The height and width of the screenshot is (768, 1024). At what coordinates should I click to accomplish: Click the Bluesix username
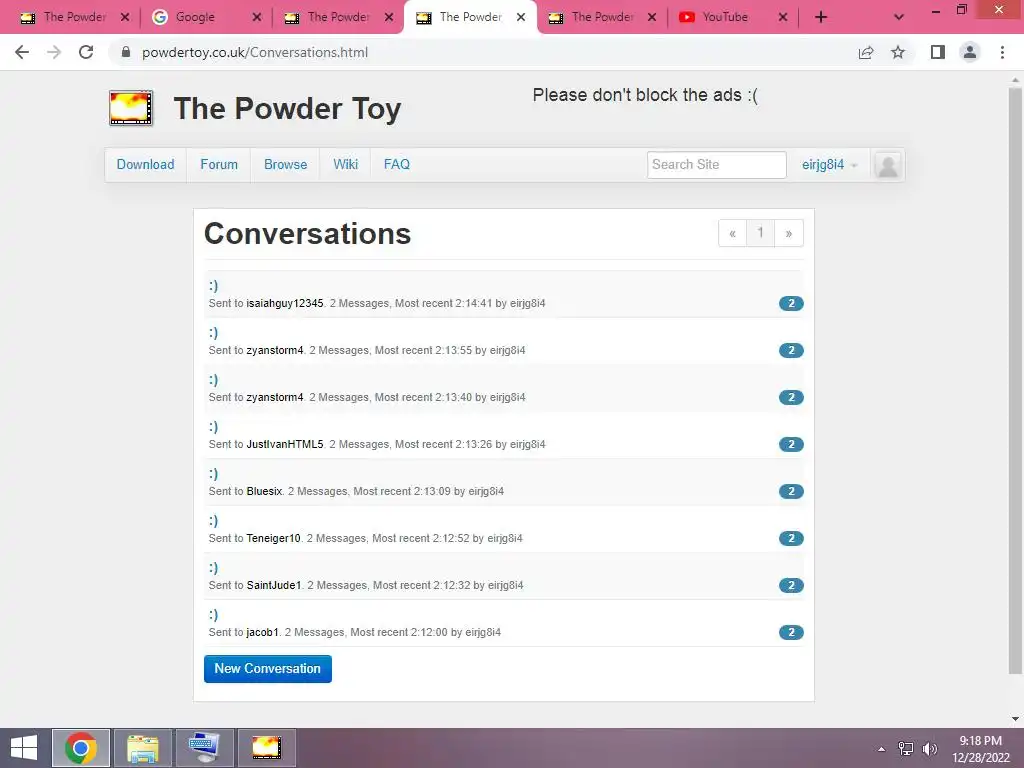pos(264,491)
